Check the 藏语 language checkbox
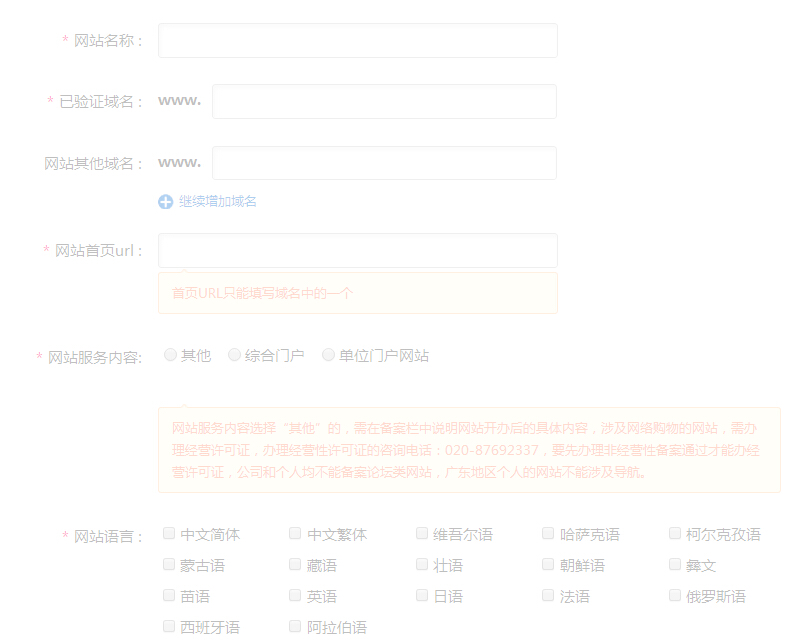807x640 pixels. click(x=294, y=564)
